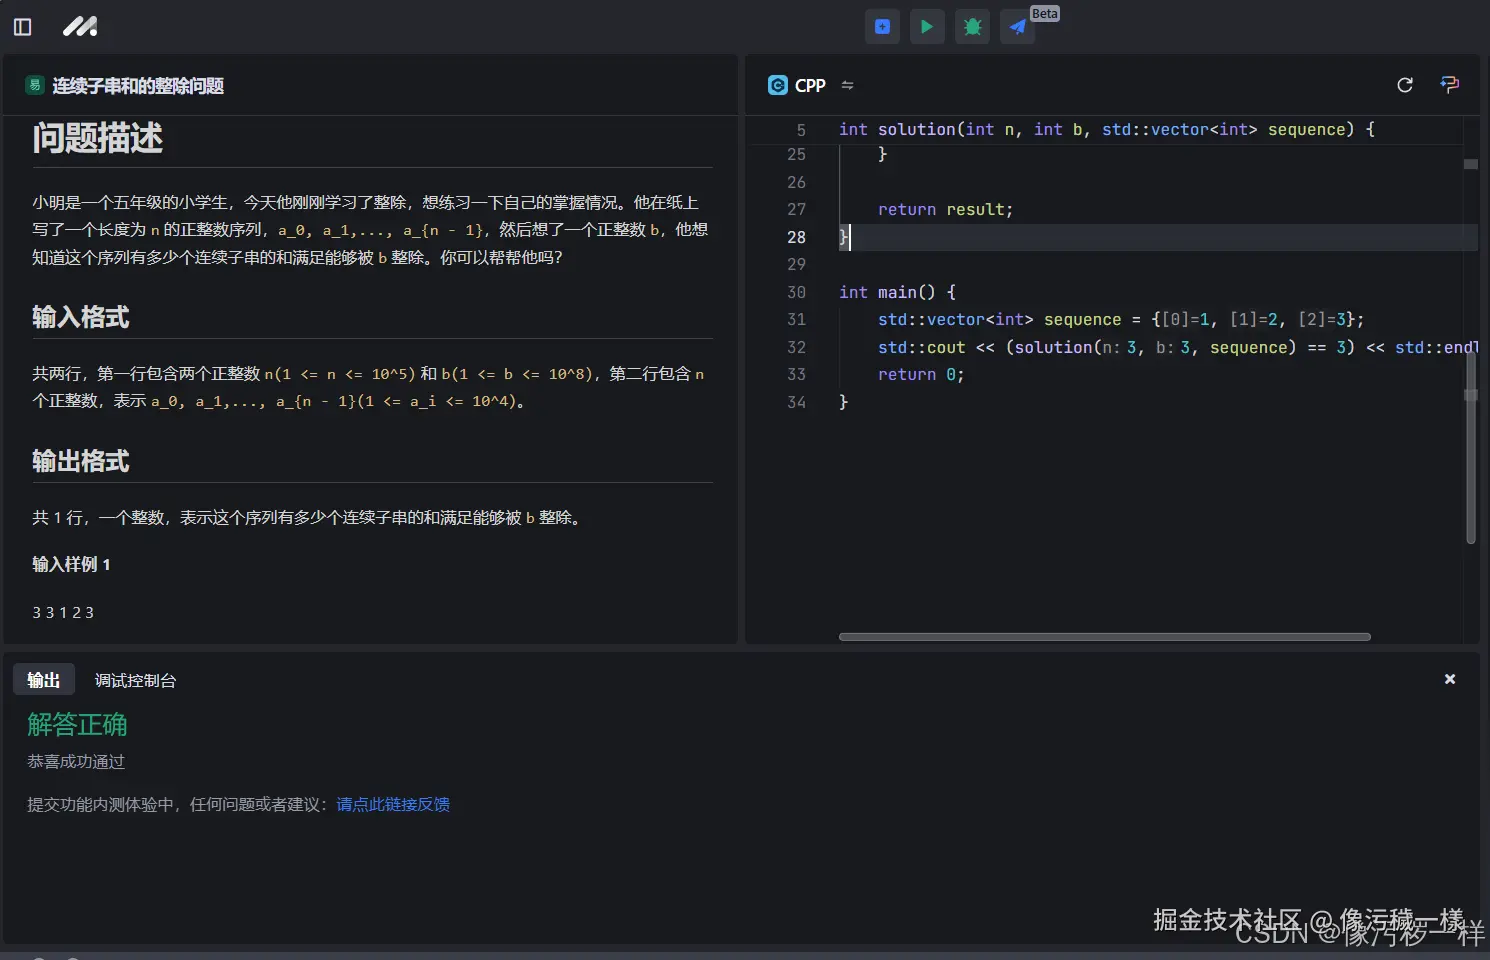Click the 解答正确 result text
1490x960 pixels.
[x=77, y=724]
